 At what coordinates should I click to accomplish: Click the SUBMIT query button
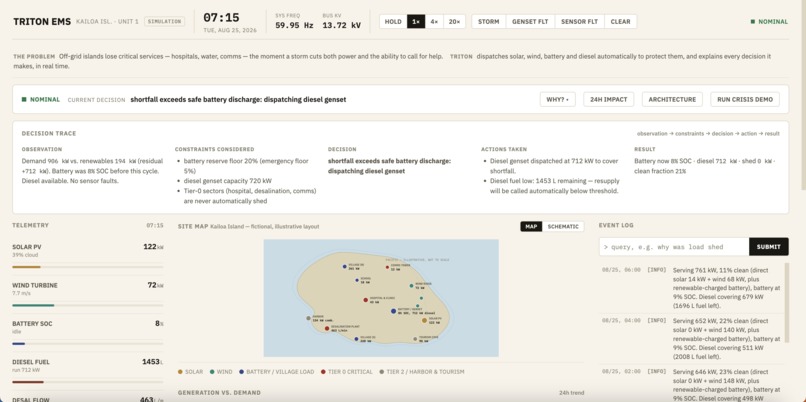(768, 247)
